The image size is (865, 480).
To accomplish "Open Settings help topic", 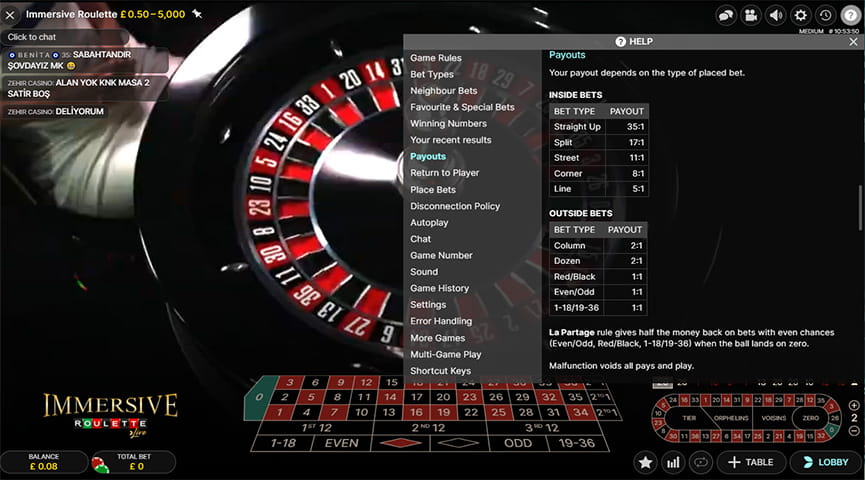I will pos(428,305).
